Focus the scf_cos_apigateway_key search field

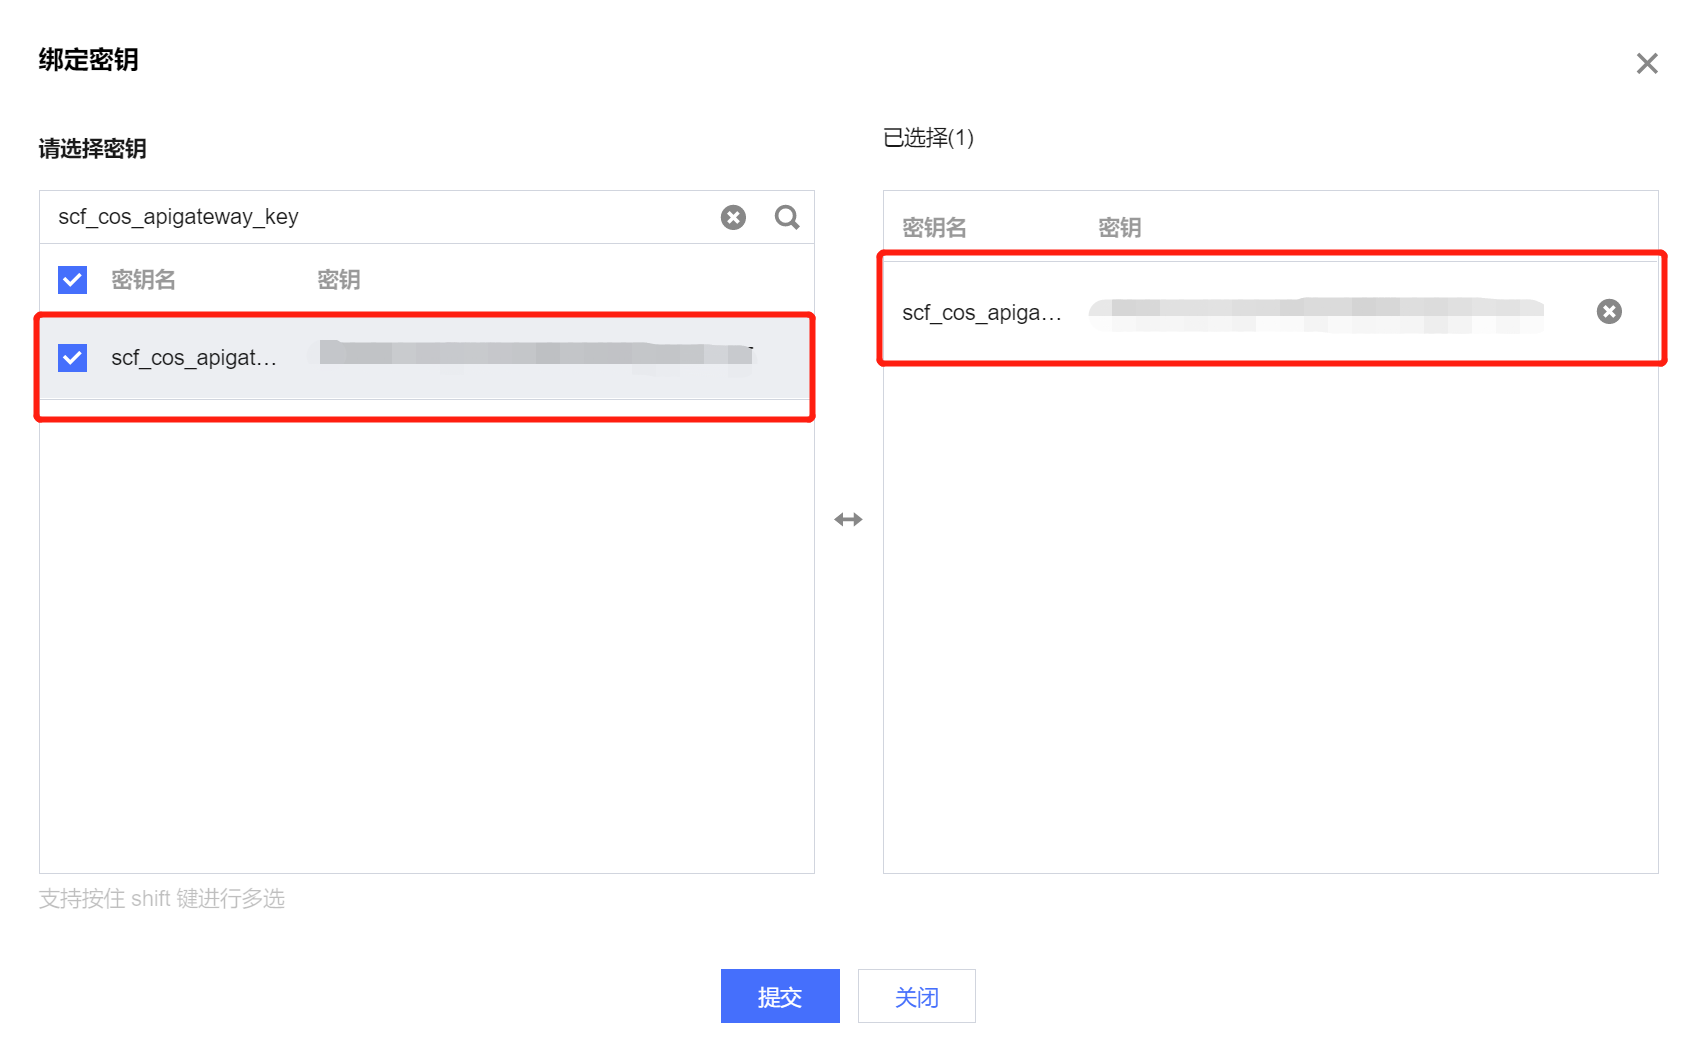380,217
